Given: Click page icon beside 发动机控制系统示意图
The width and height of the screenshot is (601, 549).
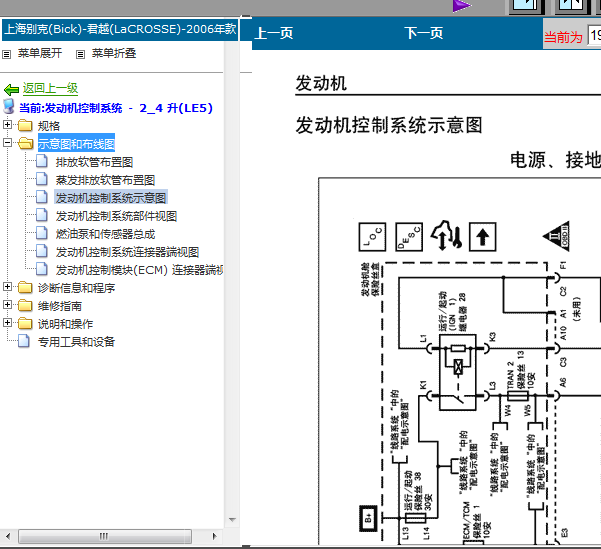Looking at the screenshot, I should (x=42, y=197).
